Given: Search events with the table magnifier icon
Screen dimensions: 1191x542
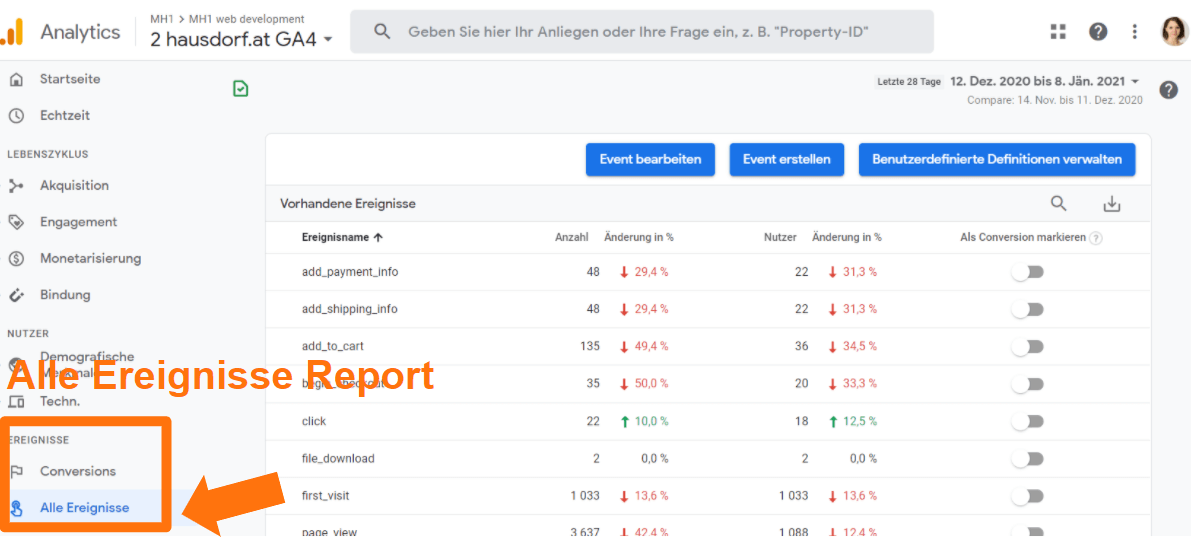Looking at the screenshot, I should point(1058,203).
